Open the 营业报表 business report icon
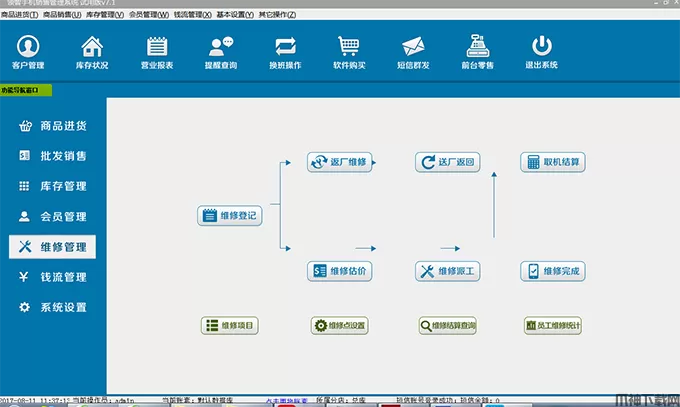The image size is (680, 407). click(157, 52)
